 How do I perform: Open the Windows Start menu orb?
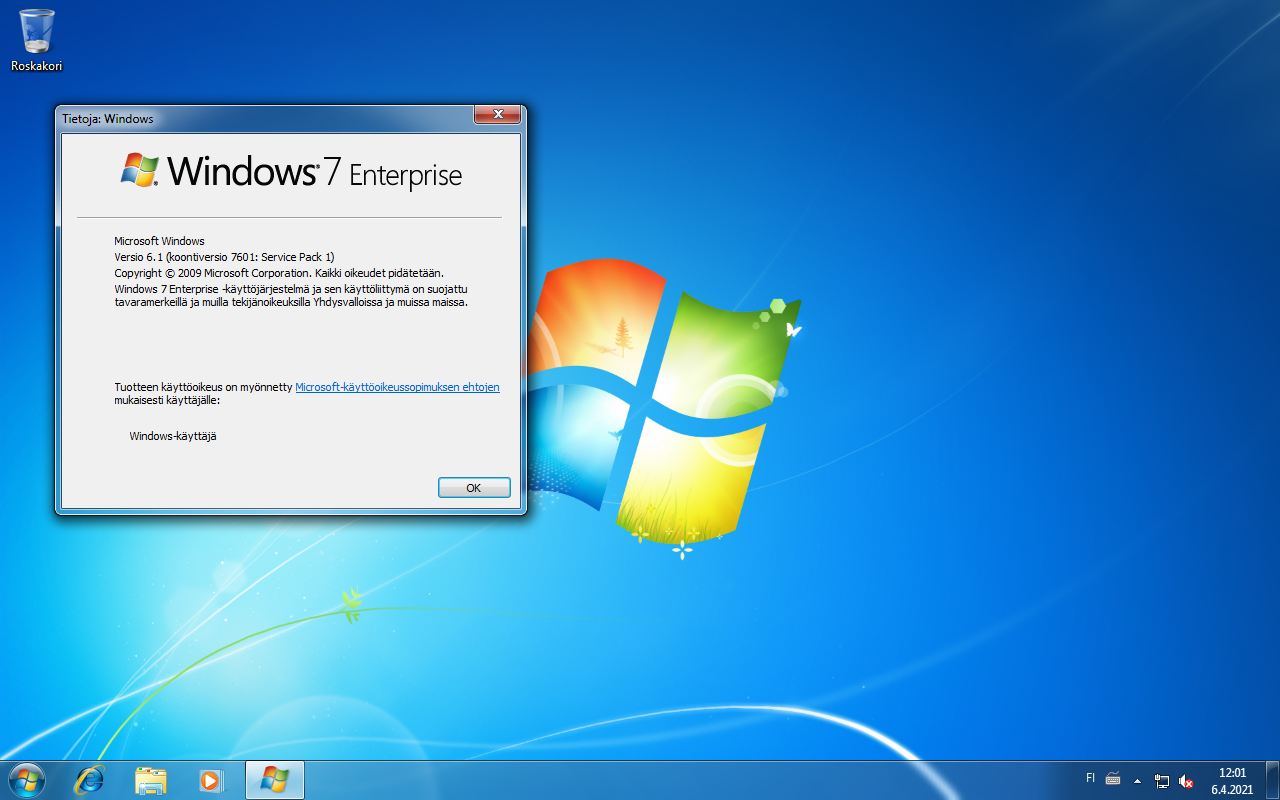click(26, 780)
